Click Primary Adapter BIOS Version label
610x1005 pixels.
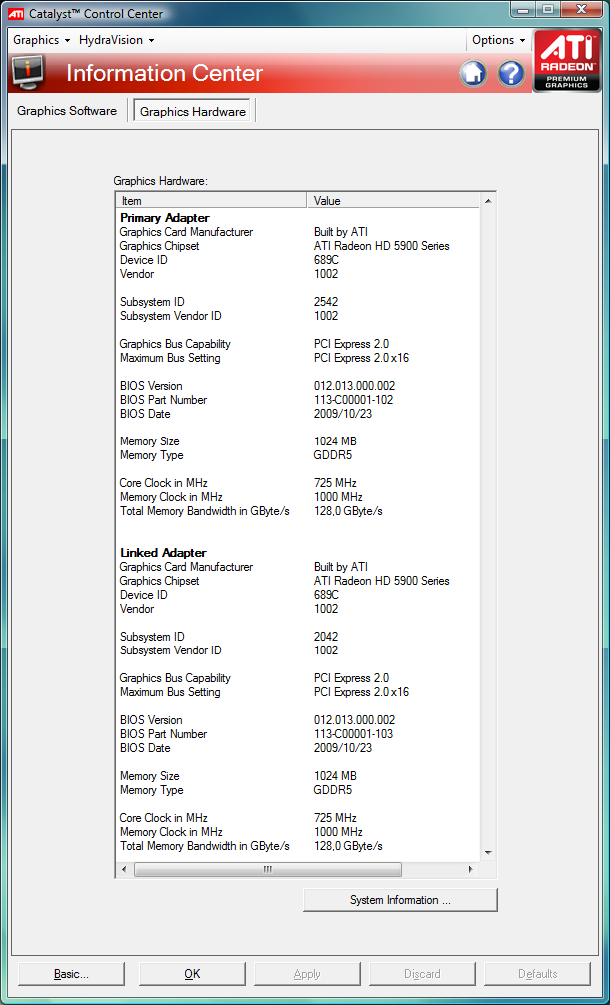click(x=151, y=386)
